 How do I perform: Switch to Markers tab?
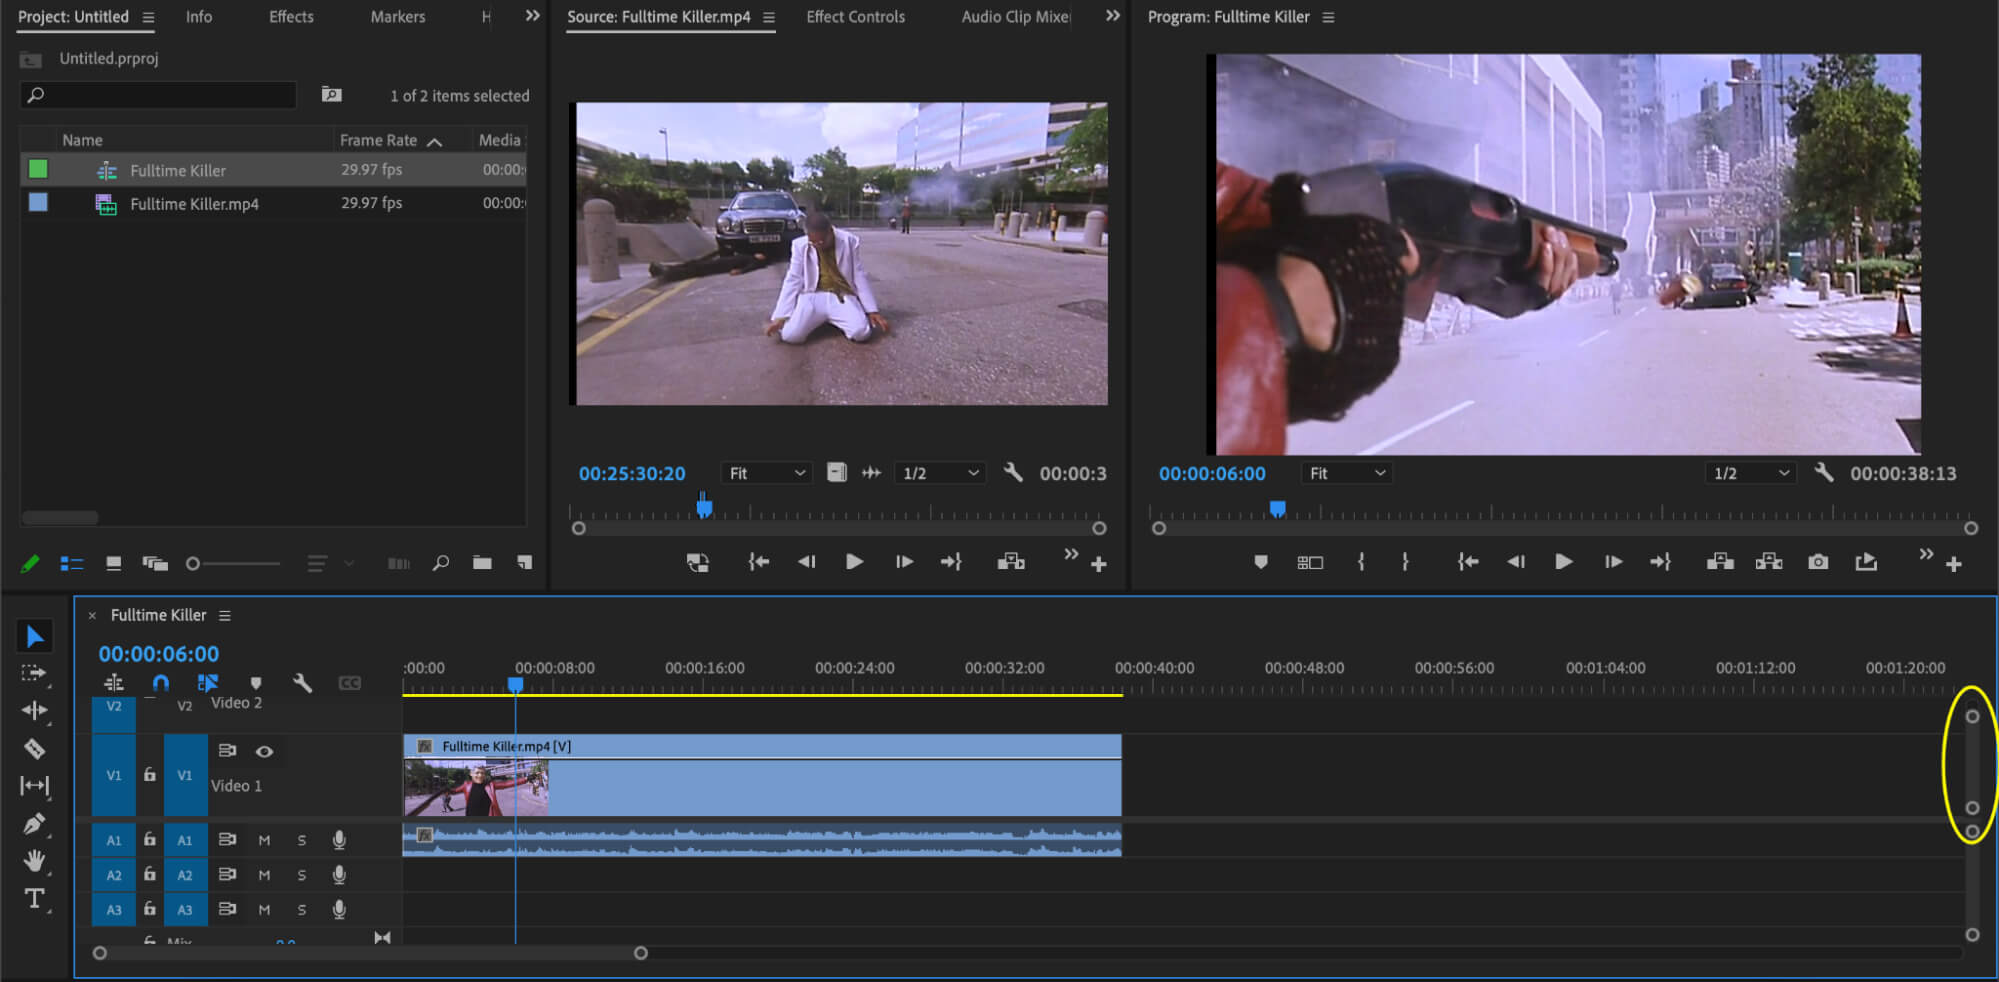[398, 16]
